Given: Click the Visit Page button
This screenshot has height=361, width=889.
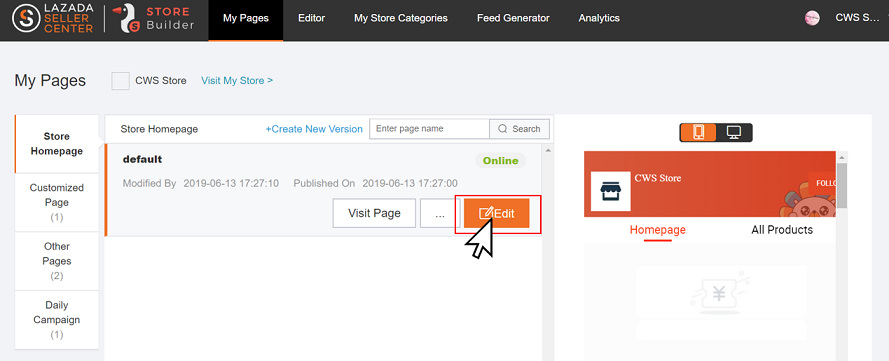Looking at the screenshot, I should coord(374,213).
